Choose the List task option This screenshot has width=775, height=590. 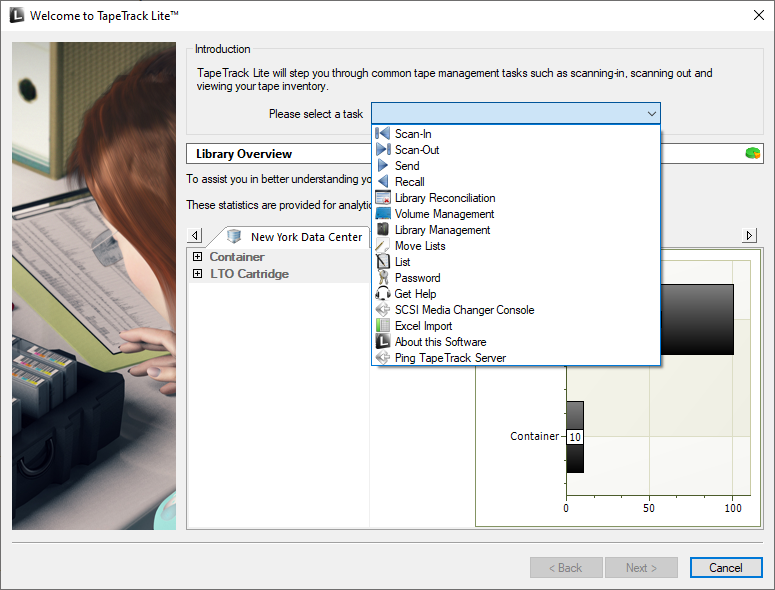[516, 261]
